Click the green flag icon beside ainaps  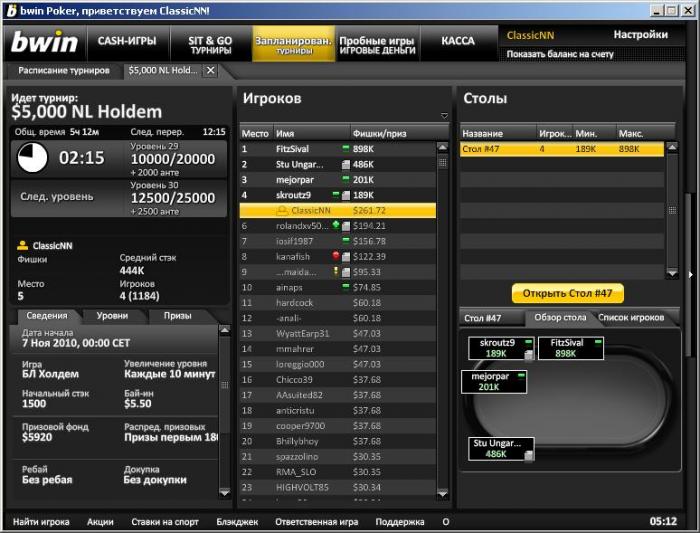click(346, 286)
